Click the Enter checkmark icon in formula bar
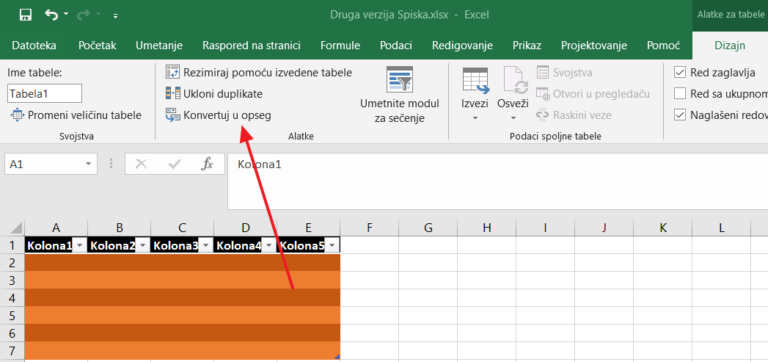 [174, 164]
